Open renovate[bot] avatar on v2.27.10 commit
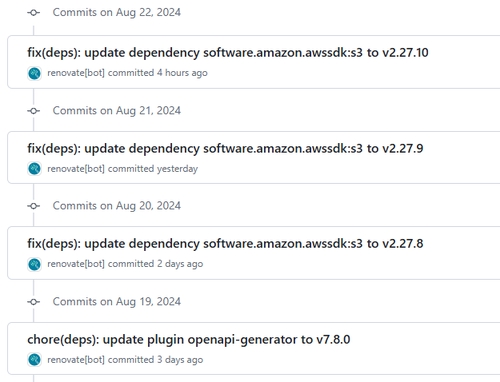This screenshot has height=382, width=500. [34, 73]
